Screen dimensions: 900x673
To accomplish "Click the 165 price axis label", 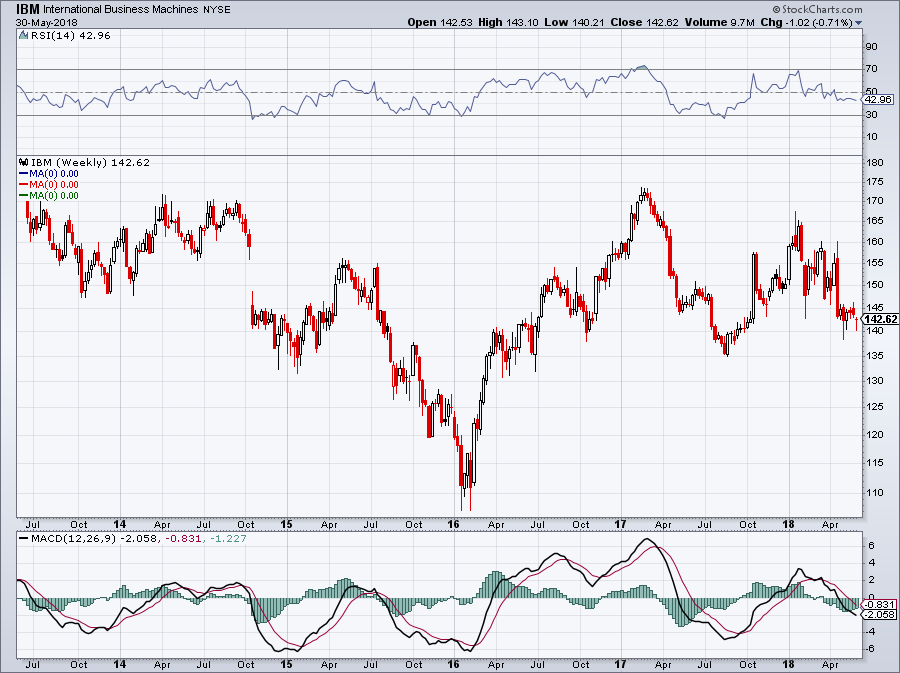I will (875, 221).
